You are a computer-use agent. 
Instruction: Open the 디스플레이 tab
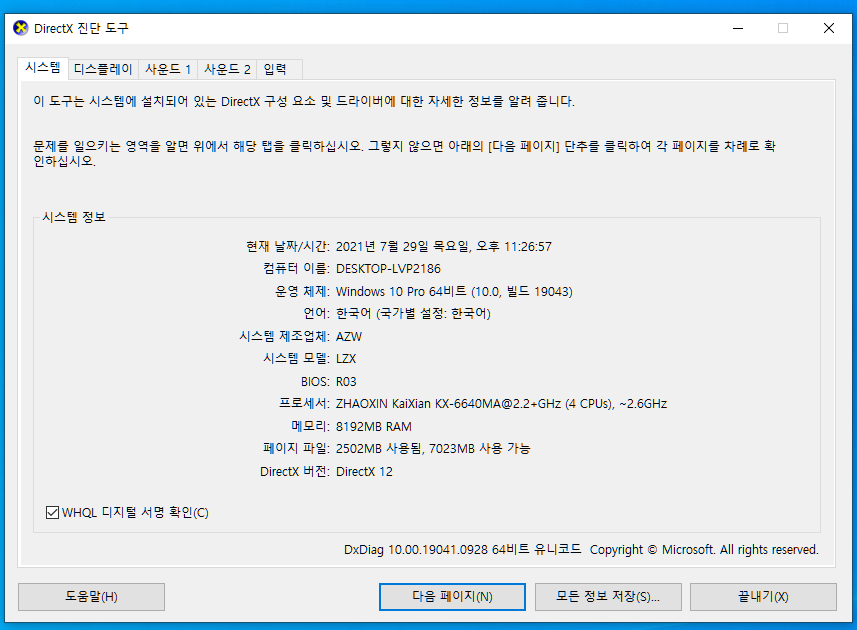103,69
